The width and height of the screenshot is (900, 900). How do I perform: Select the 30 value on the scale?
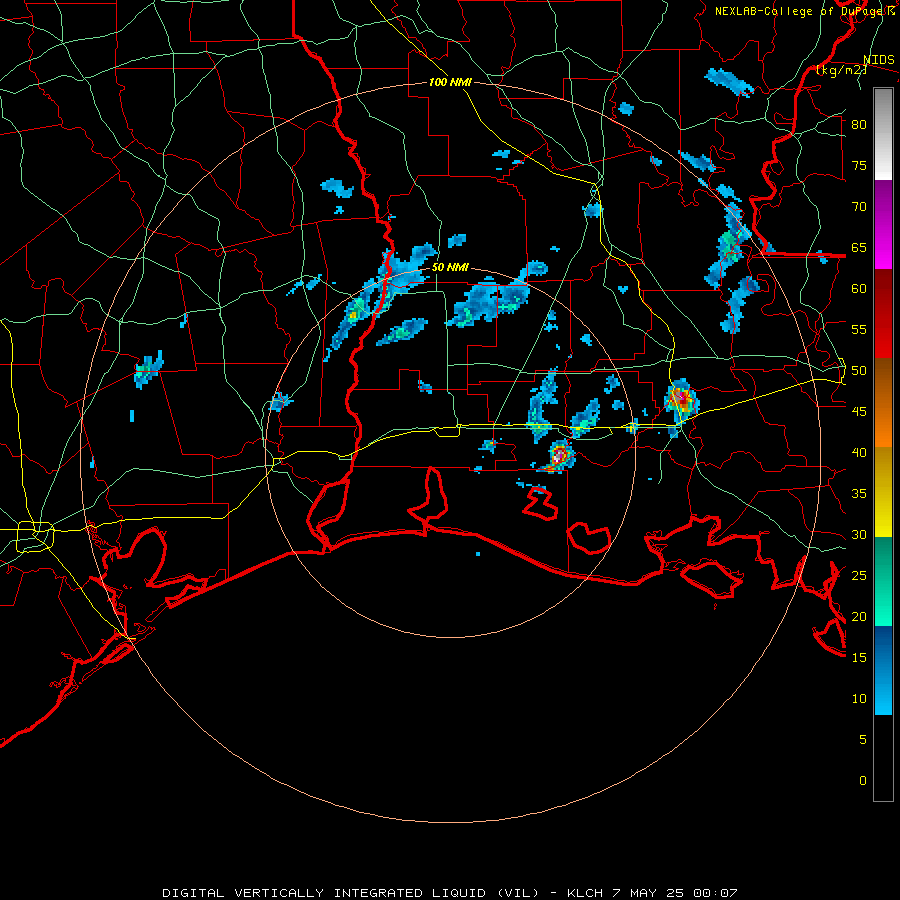tap(859, 534)
